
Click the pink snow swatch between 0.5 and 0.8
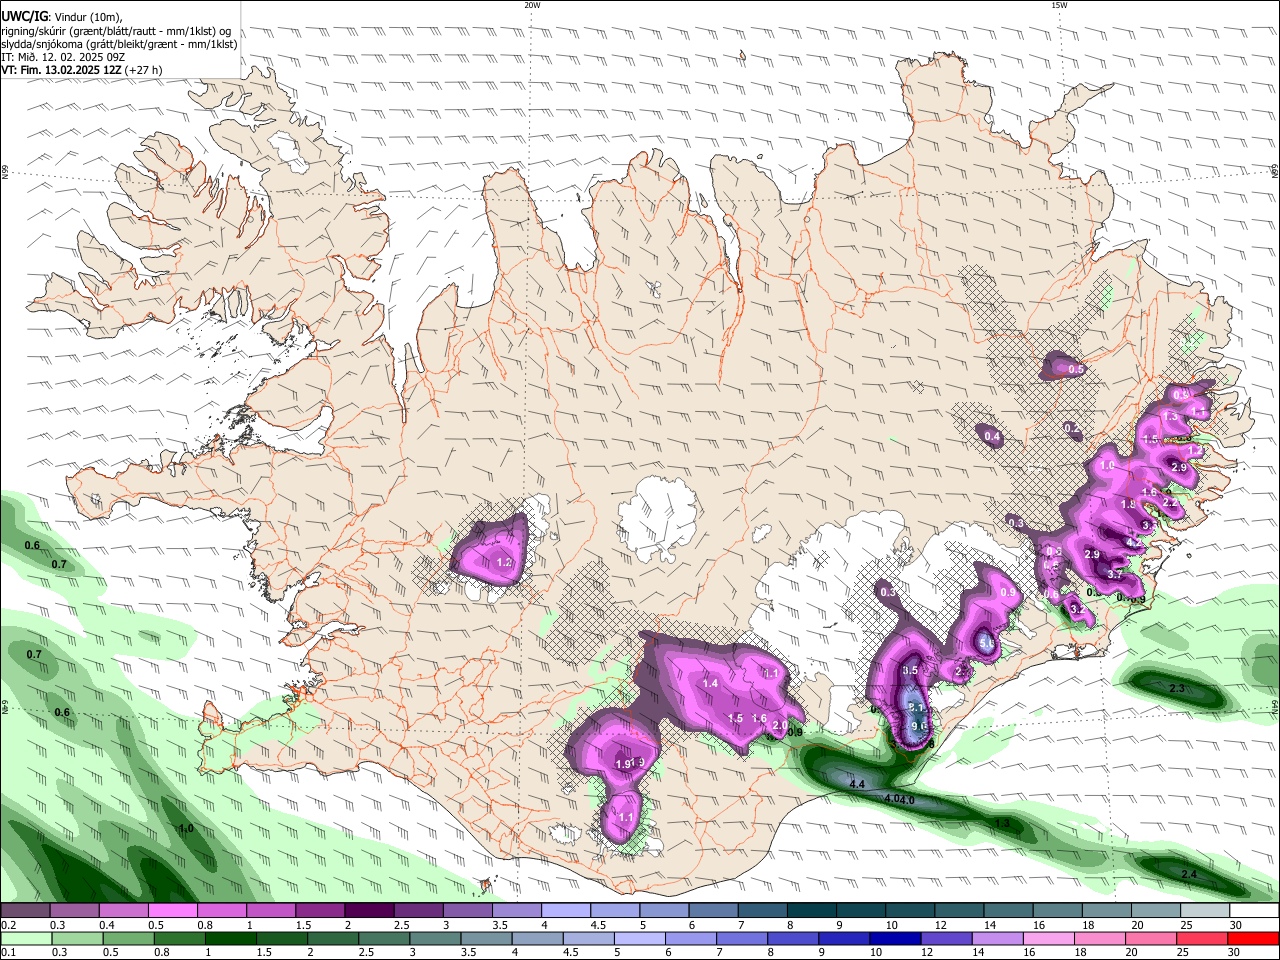click(172, 911)
